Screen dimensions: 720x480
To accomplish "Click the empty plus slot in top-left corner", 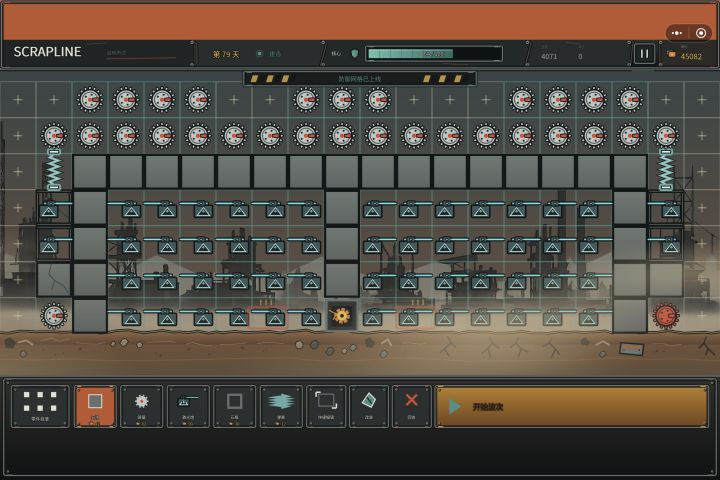I will click(18, 100).
